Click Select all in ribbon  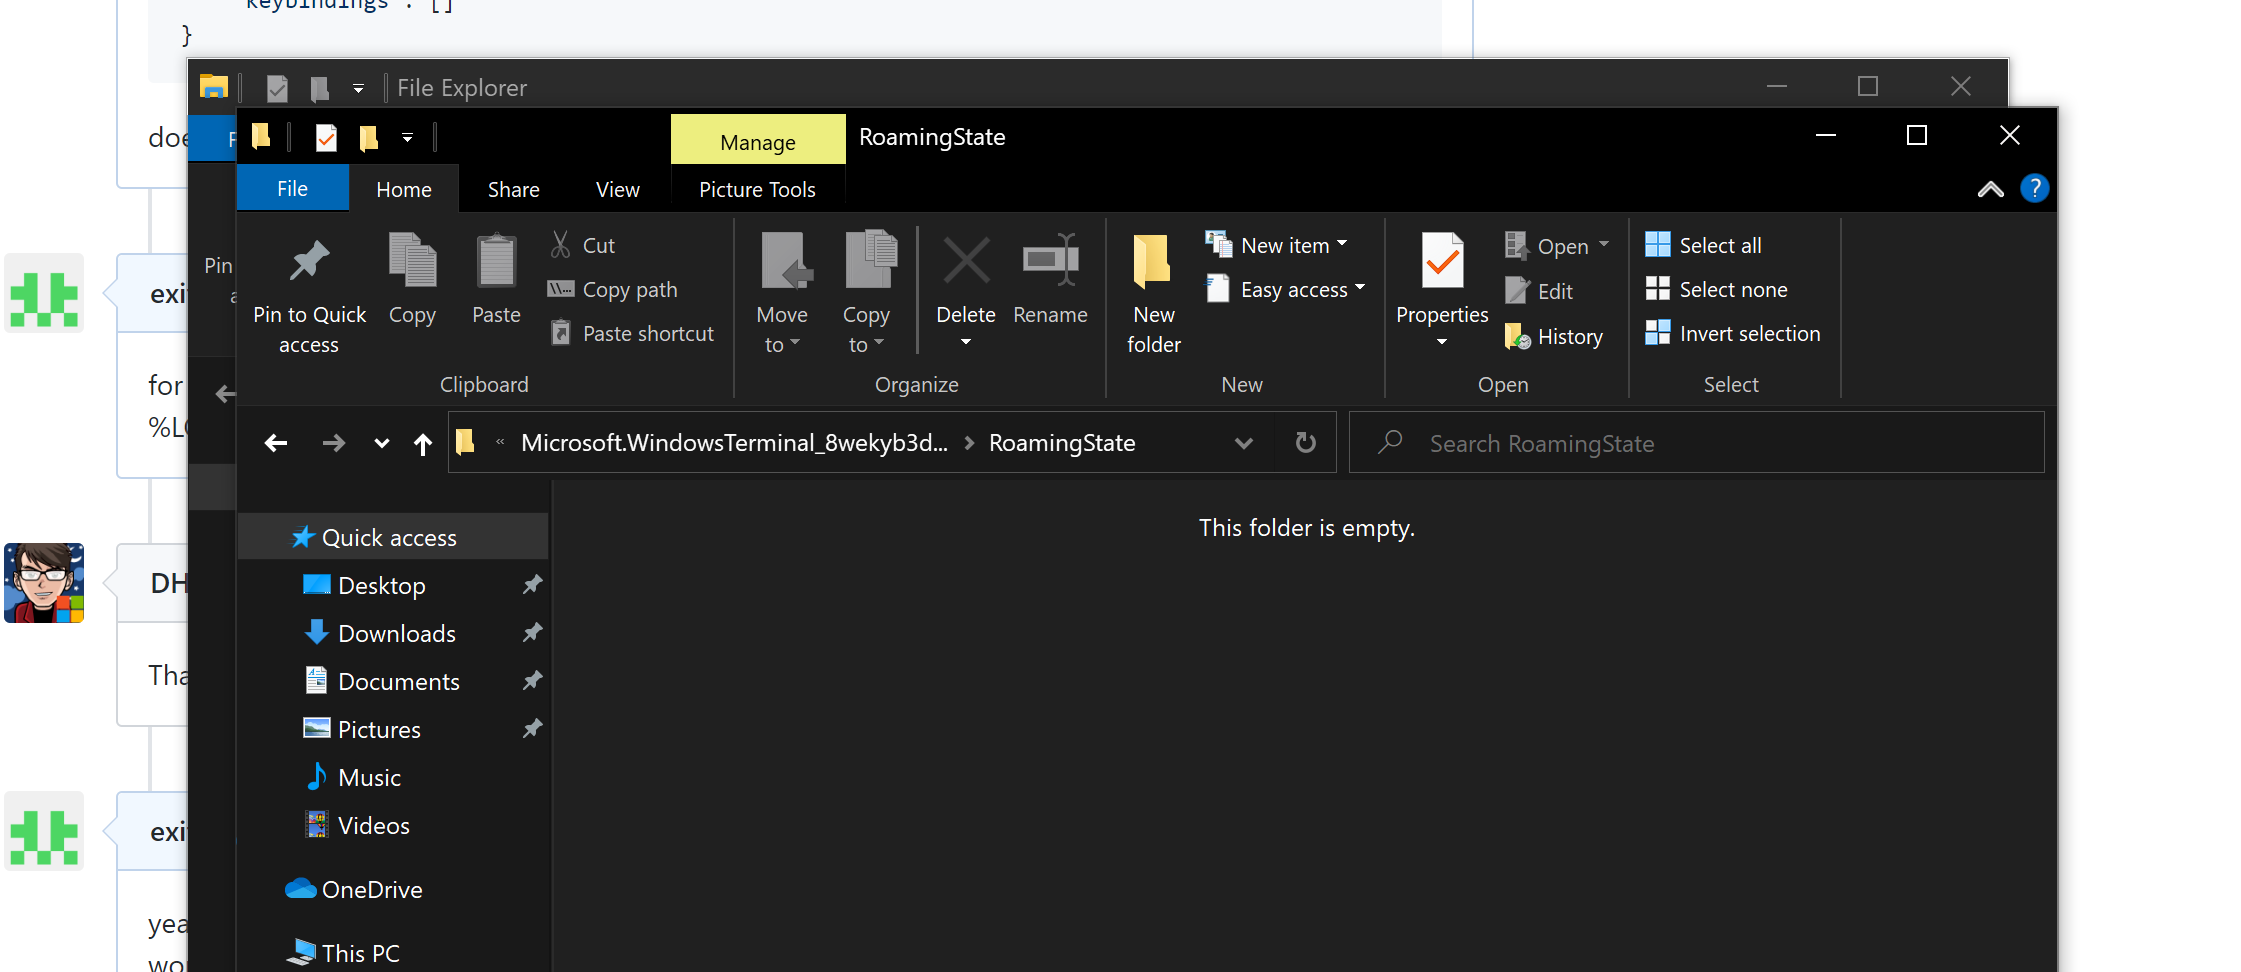1703,245
